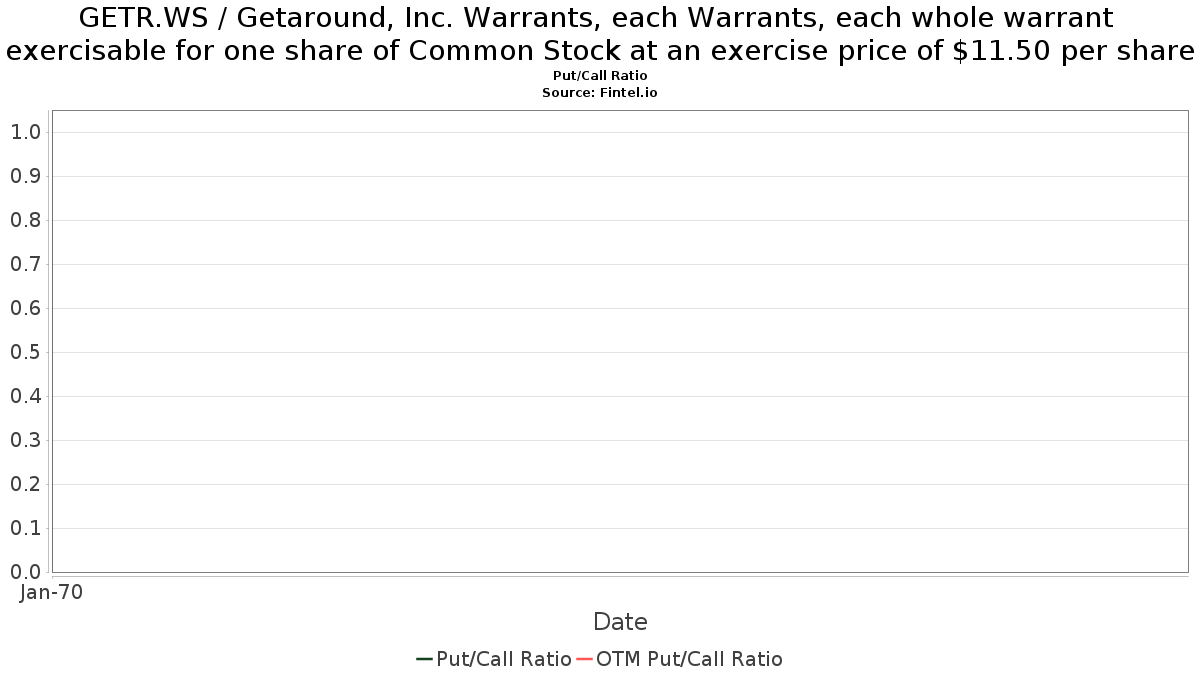Screen dimensions: 1200x675
Task: Click the 0.4 y-axis tick label
Action: 25,396
